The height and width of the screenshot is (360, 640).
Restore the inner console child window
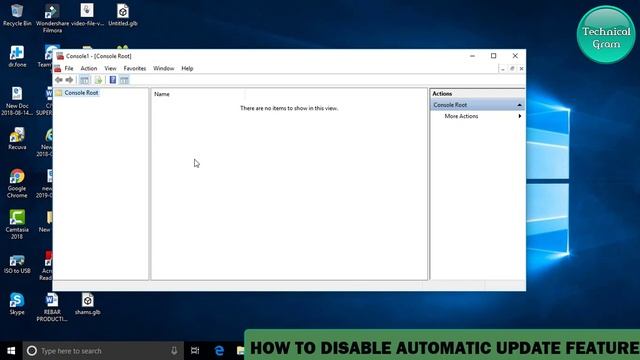[x=512, y=69]
